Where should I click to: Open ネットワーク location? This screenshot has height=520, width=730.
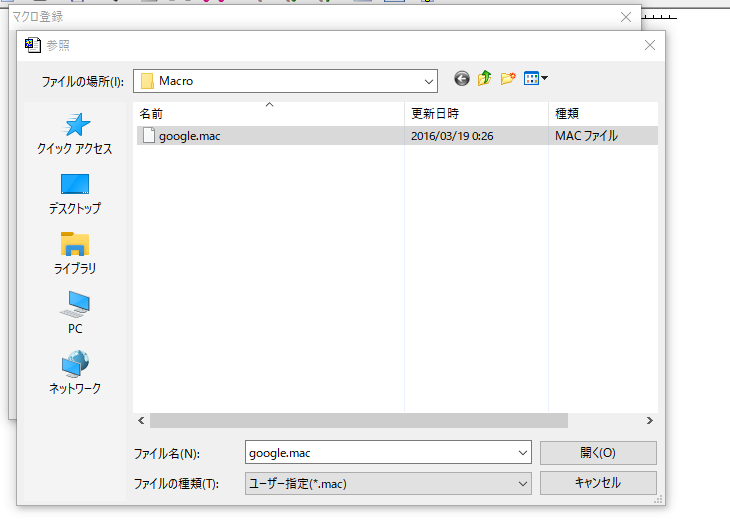point(75,373)
